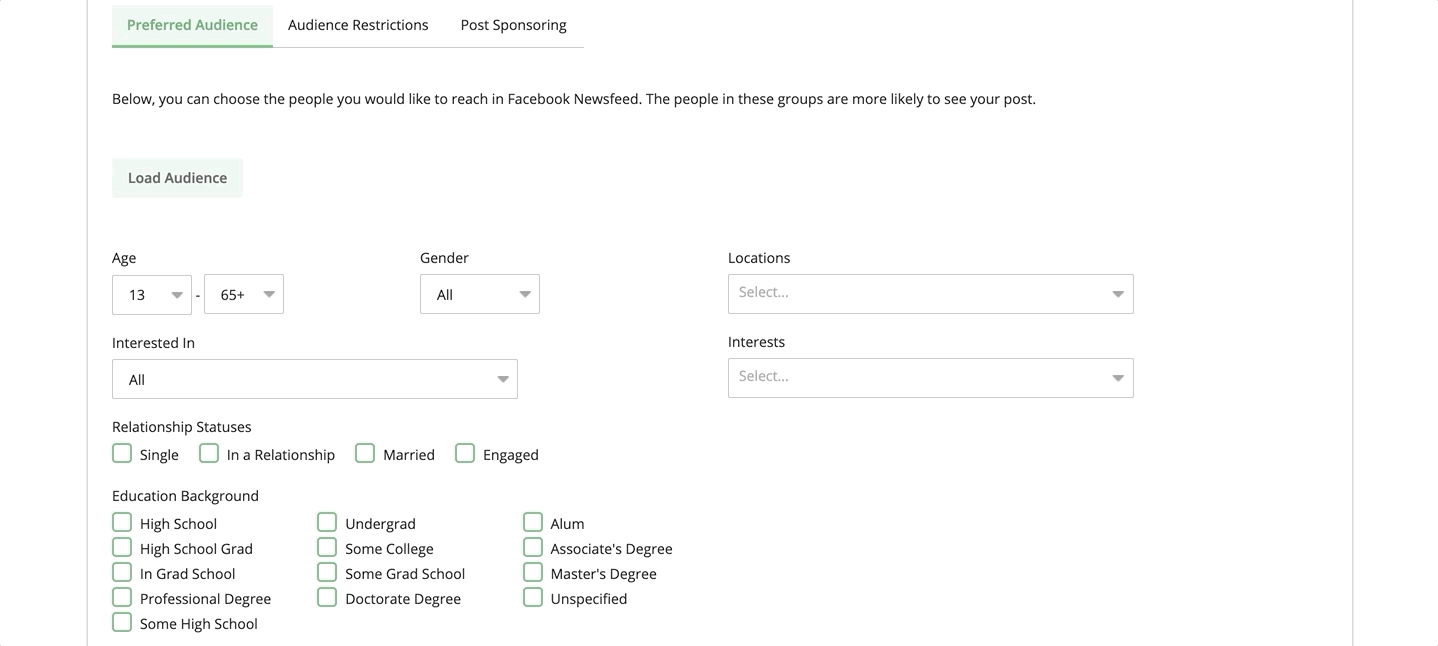Open the Locations select dropdown

click(929, 293)
